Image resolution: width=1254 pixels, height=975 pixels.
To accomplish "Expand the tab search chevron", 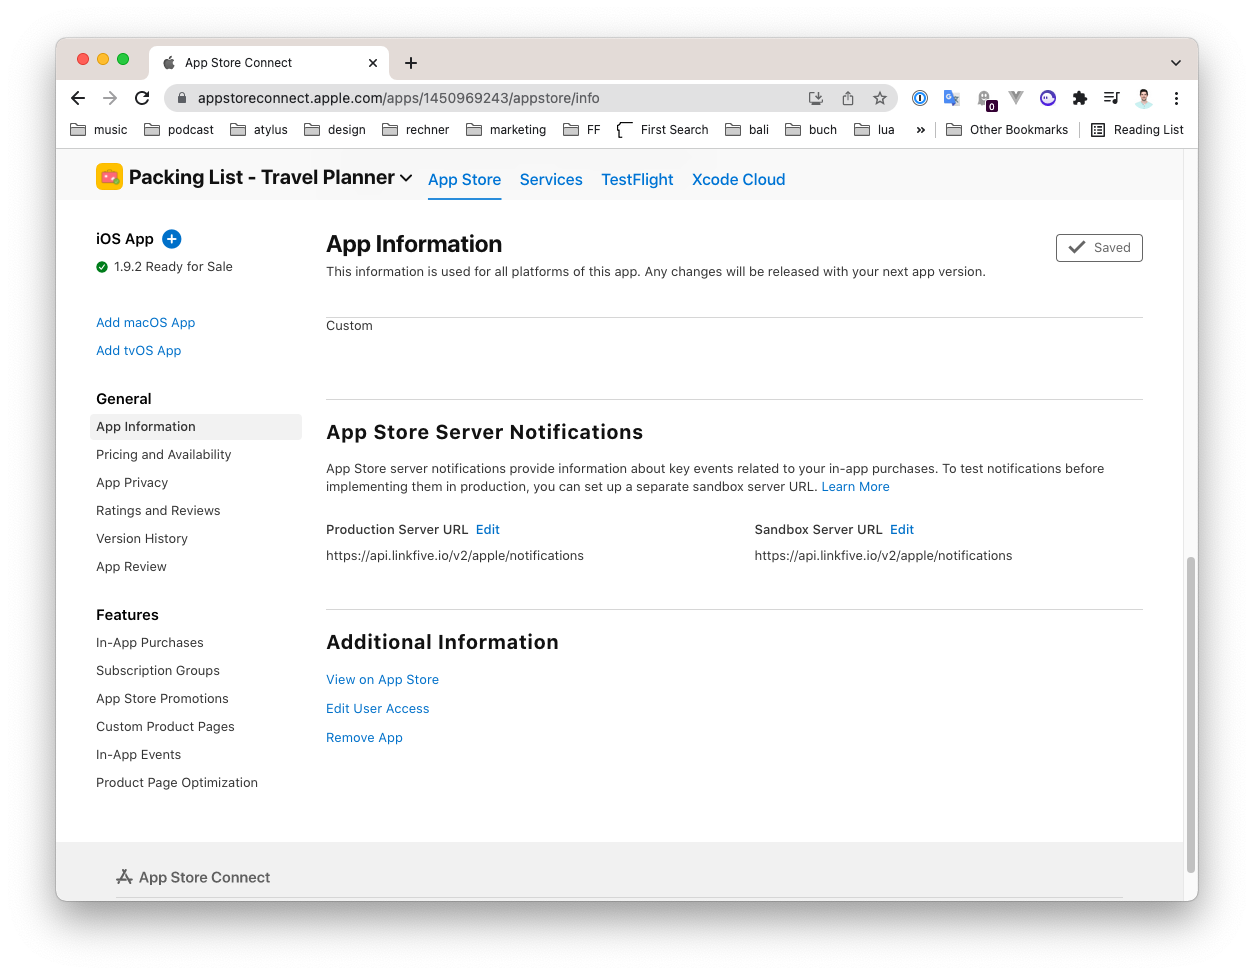I will (1176, 63).
